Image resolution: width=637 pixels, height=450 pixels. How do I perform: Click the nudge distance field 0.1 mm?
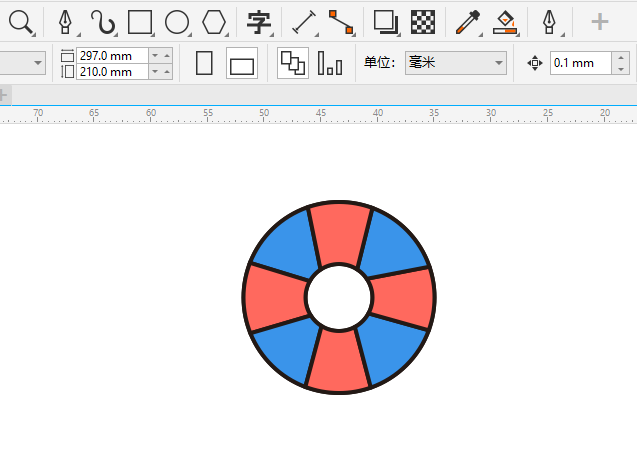click(x=581, y=63)
